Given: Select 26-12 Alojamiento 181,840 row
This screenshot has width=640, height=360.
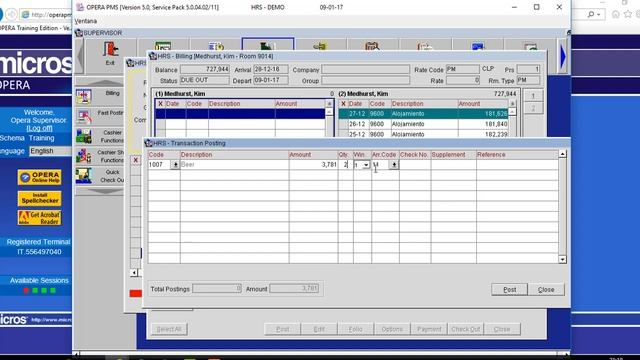Looking at the screenshot, I should point(423,124).
